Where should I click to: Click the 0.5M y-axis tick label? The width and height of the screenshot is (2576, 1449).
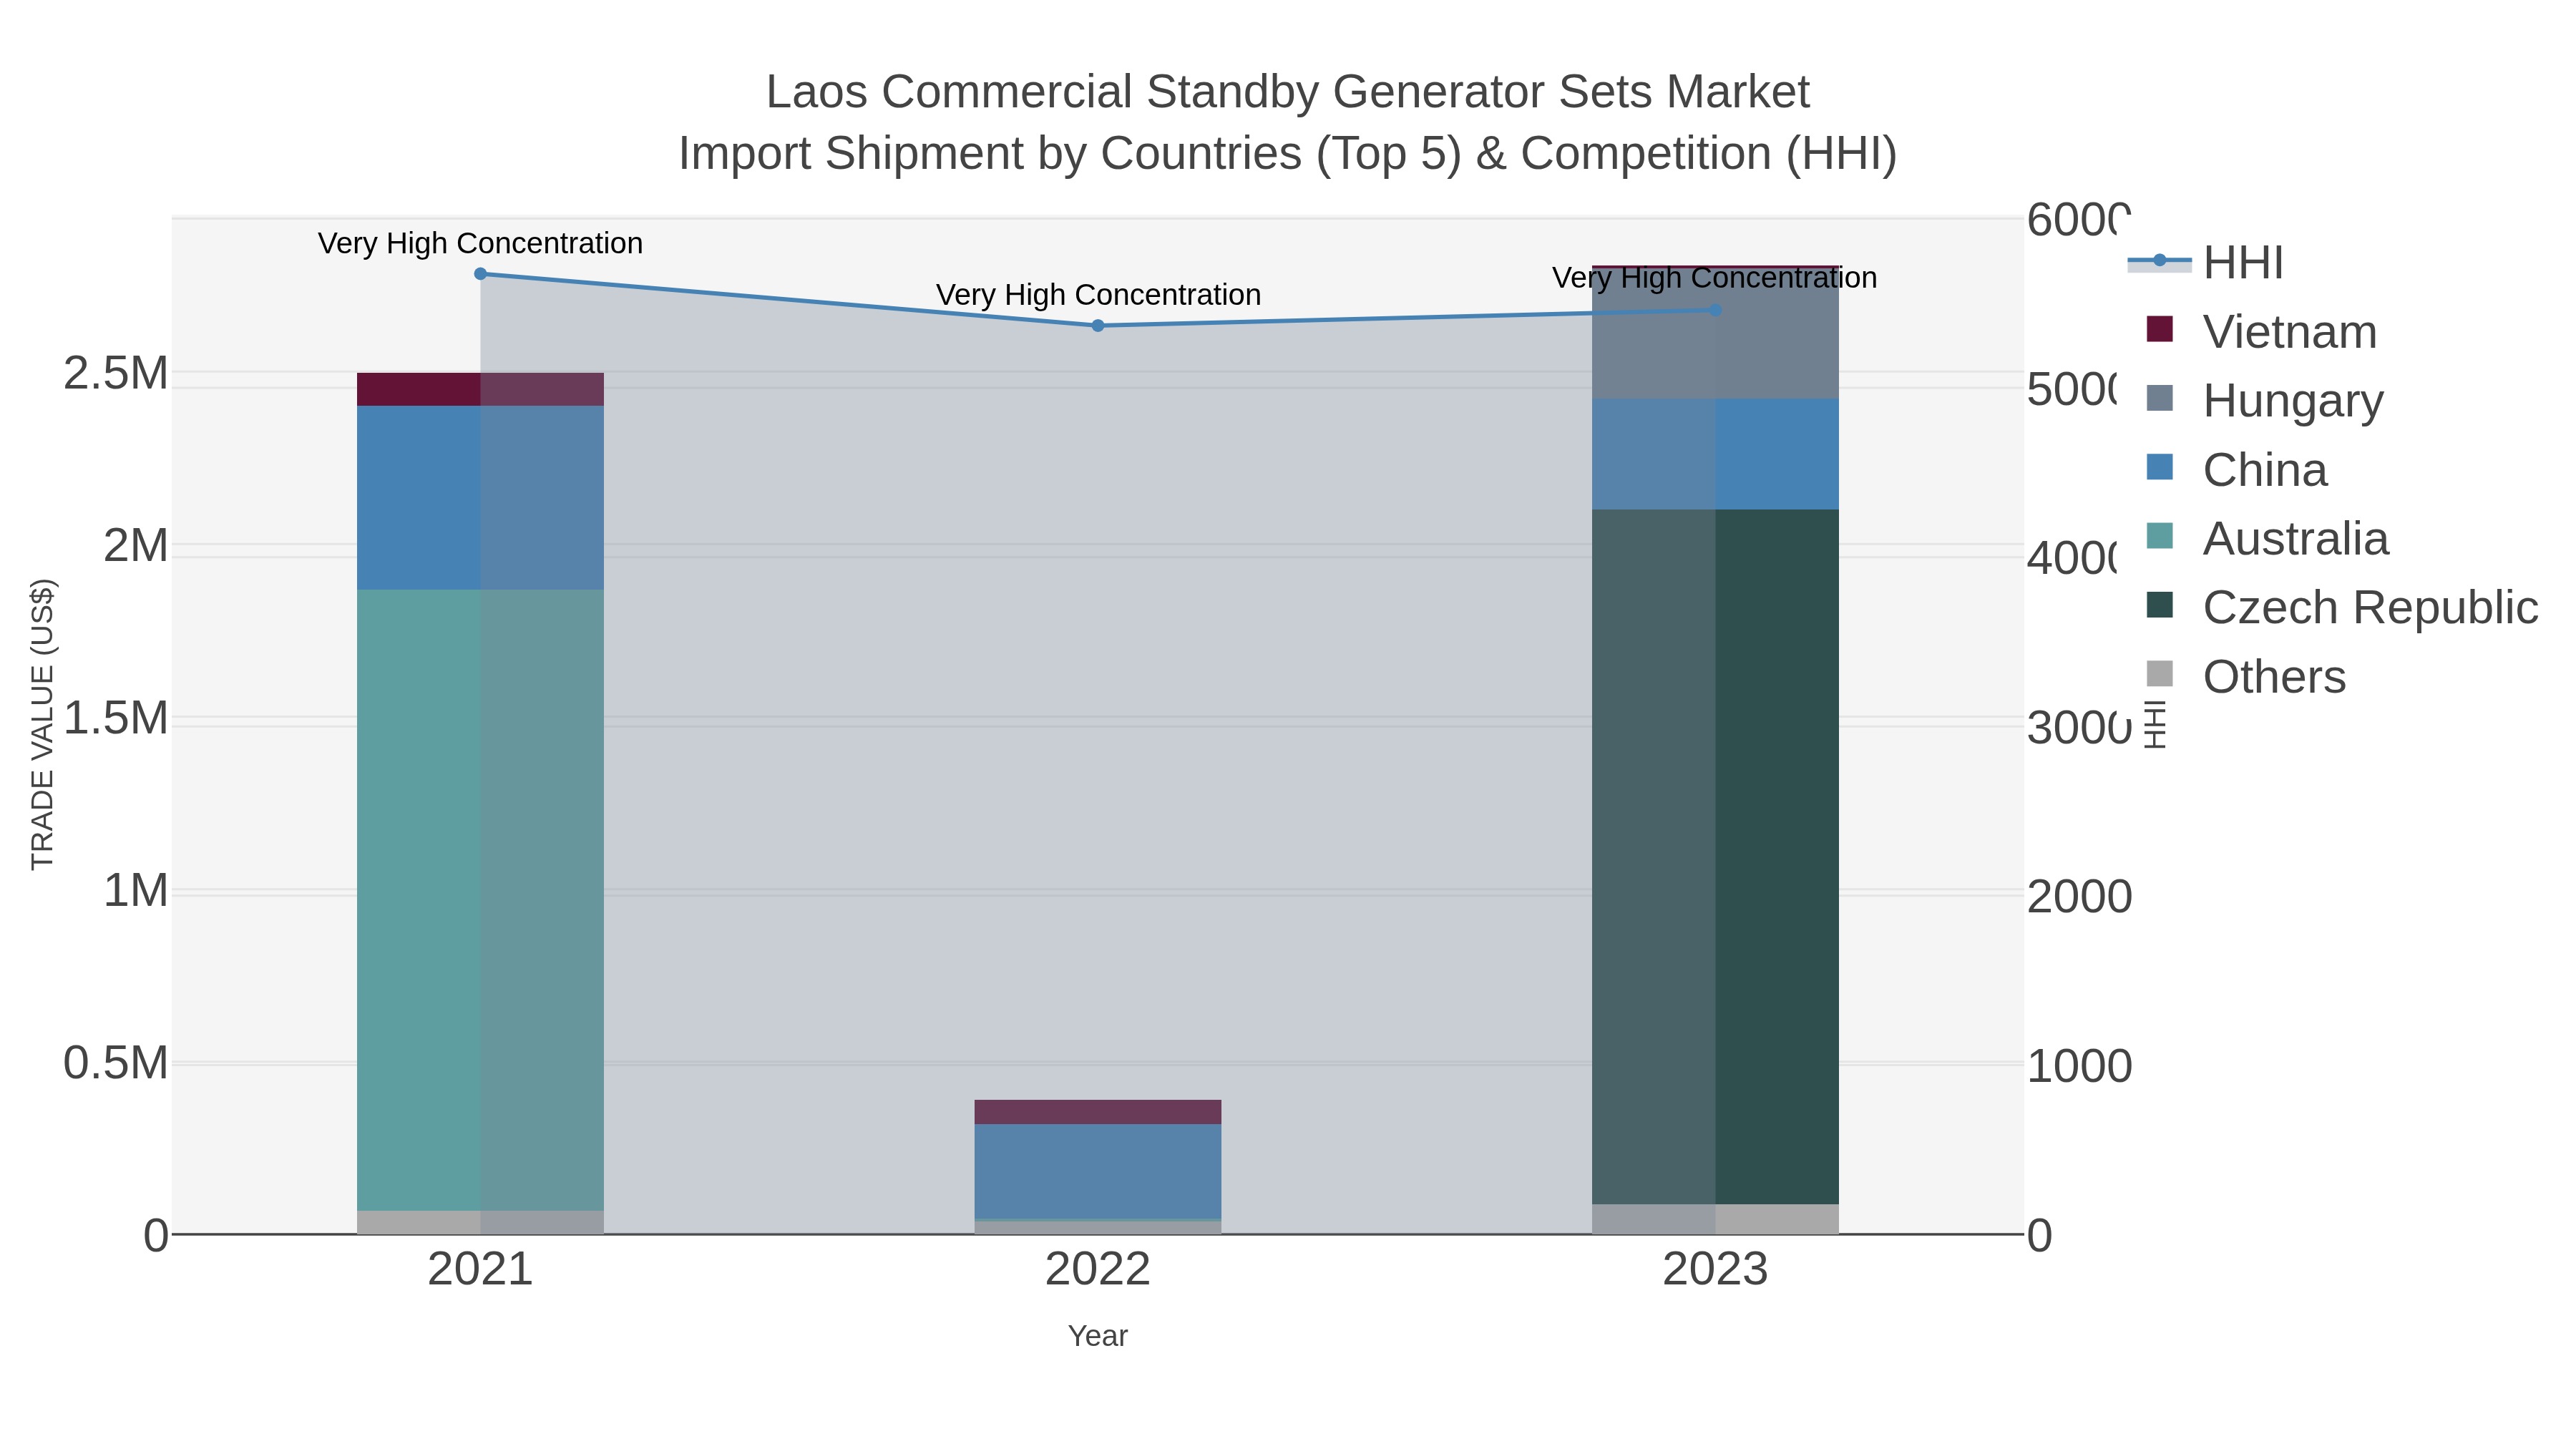click(116, 1063)
